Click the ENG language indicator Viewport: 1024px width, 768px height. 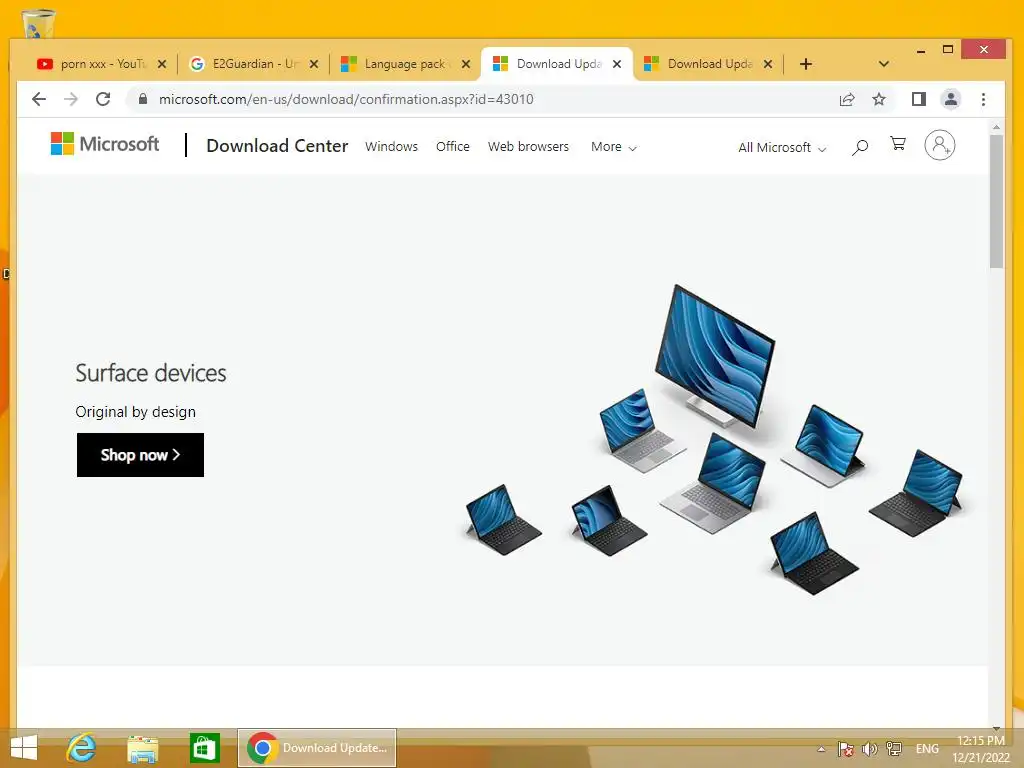pos(927,749)
